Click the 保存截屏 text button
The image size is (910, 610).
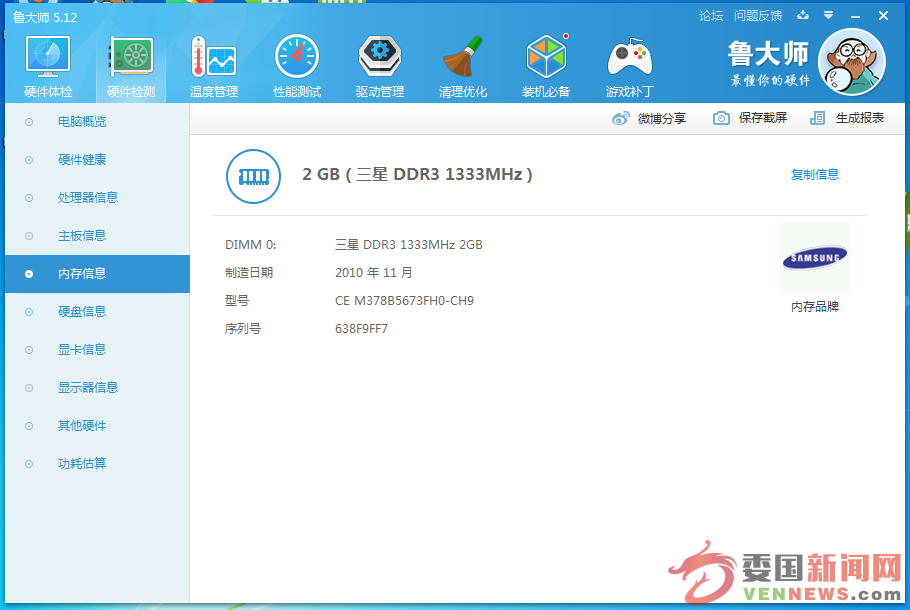[x=763, y=118]
